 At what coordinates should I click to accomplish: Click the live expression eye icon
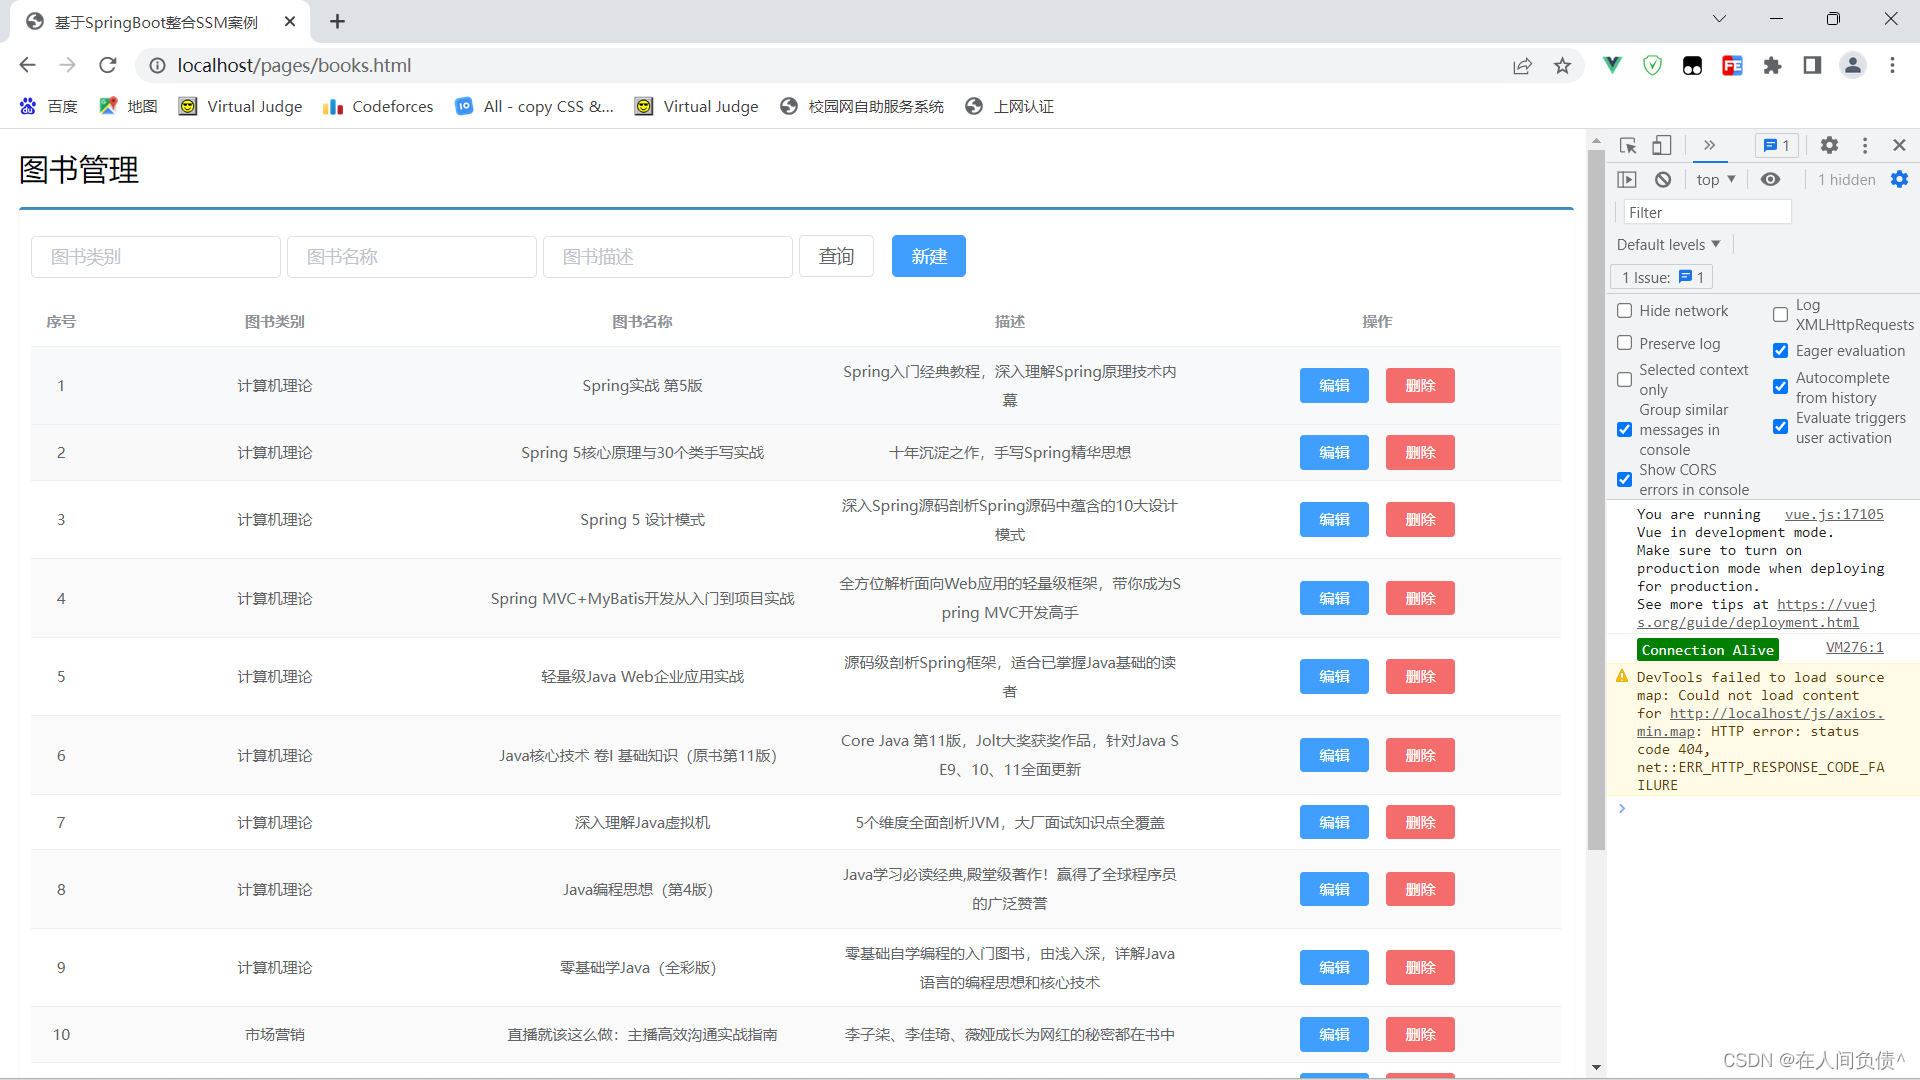point(1770,180)
